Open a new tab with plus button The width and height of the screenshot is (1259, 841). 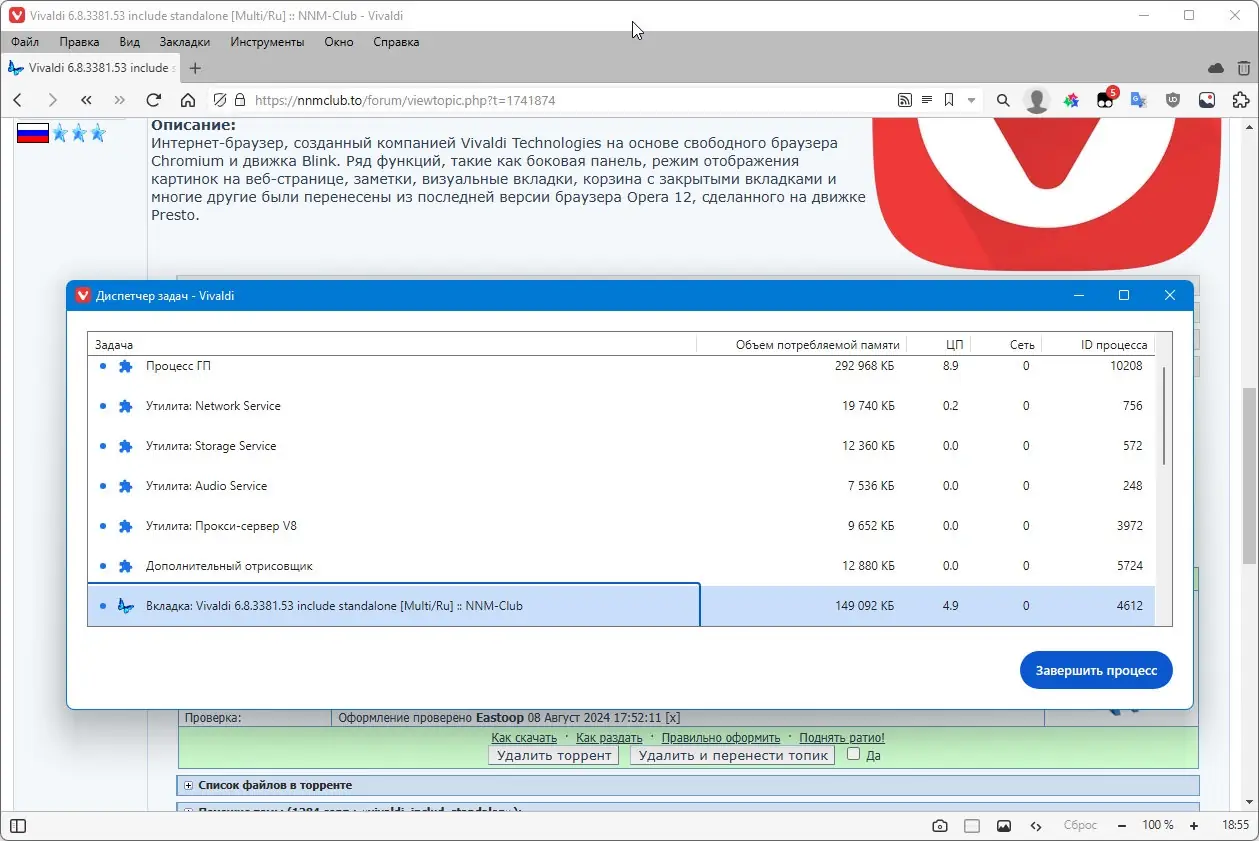[x=195, y=68]
